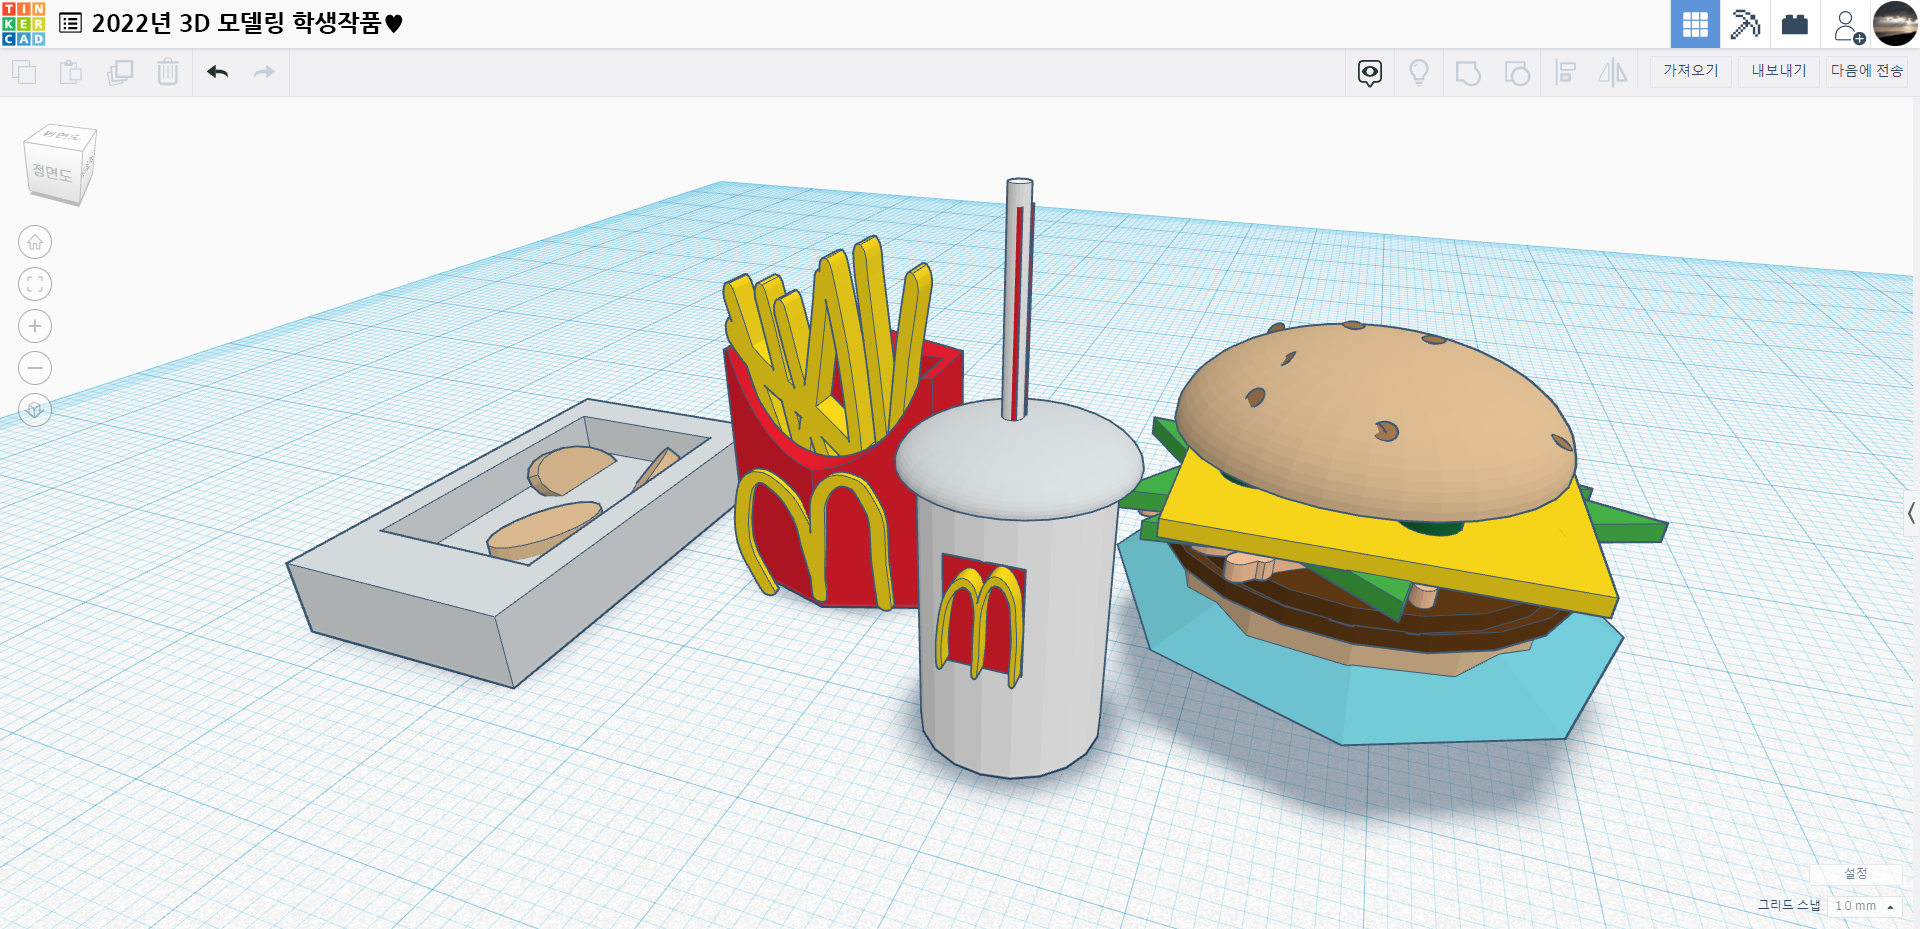Open the user profile avatar
The width and height of the screenshot is (1920, 929).
(x=1895, y=24)
